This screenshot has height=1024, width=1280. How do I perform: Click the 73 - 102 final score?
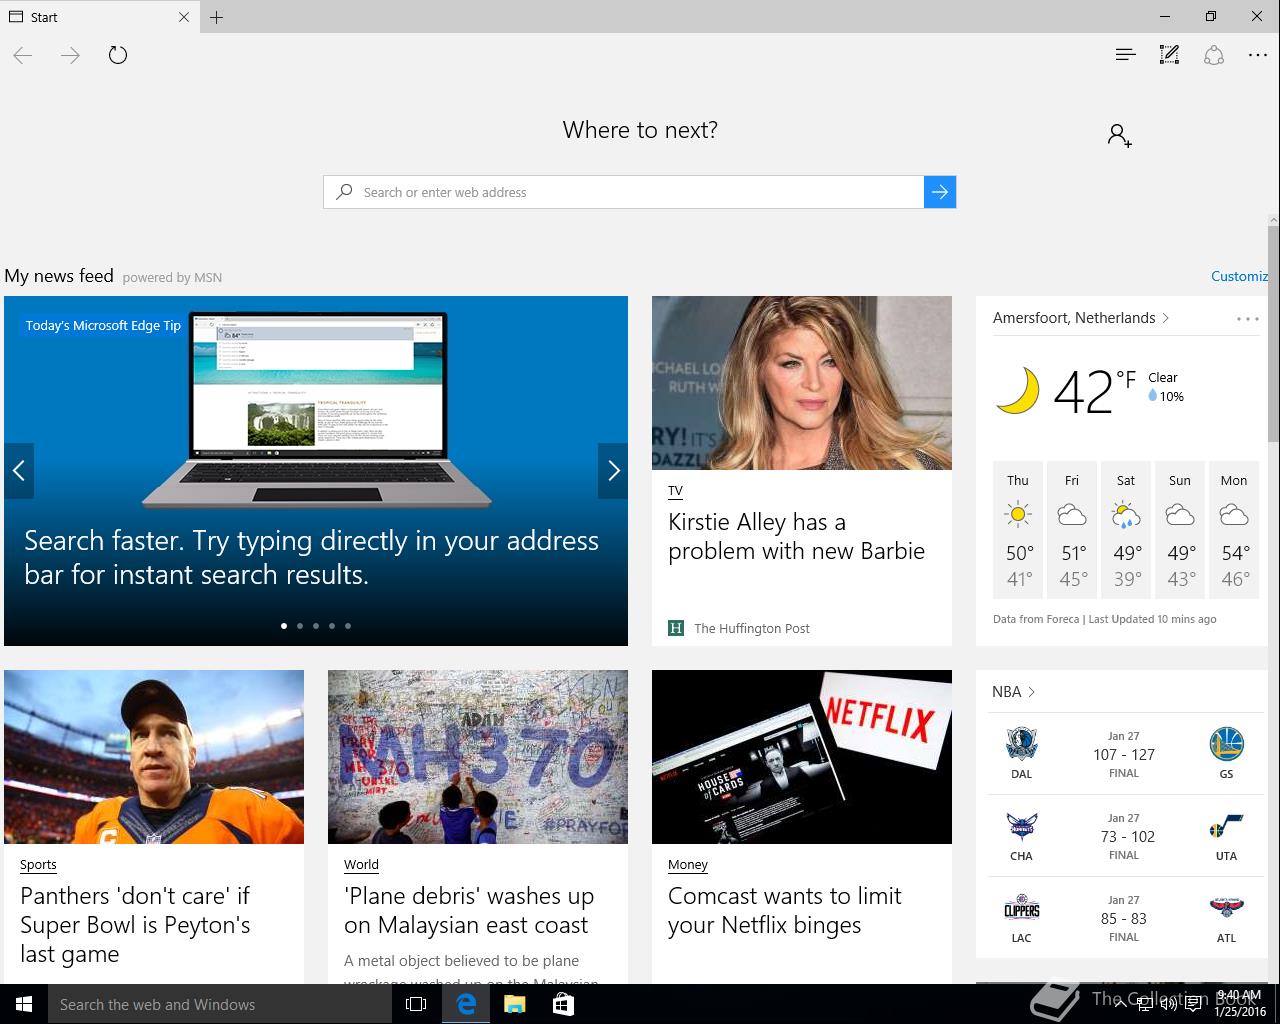pyautogui.click(x=1127, y=837)
